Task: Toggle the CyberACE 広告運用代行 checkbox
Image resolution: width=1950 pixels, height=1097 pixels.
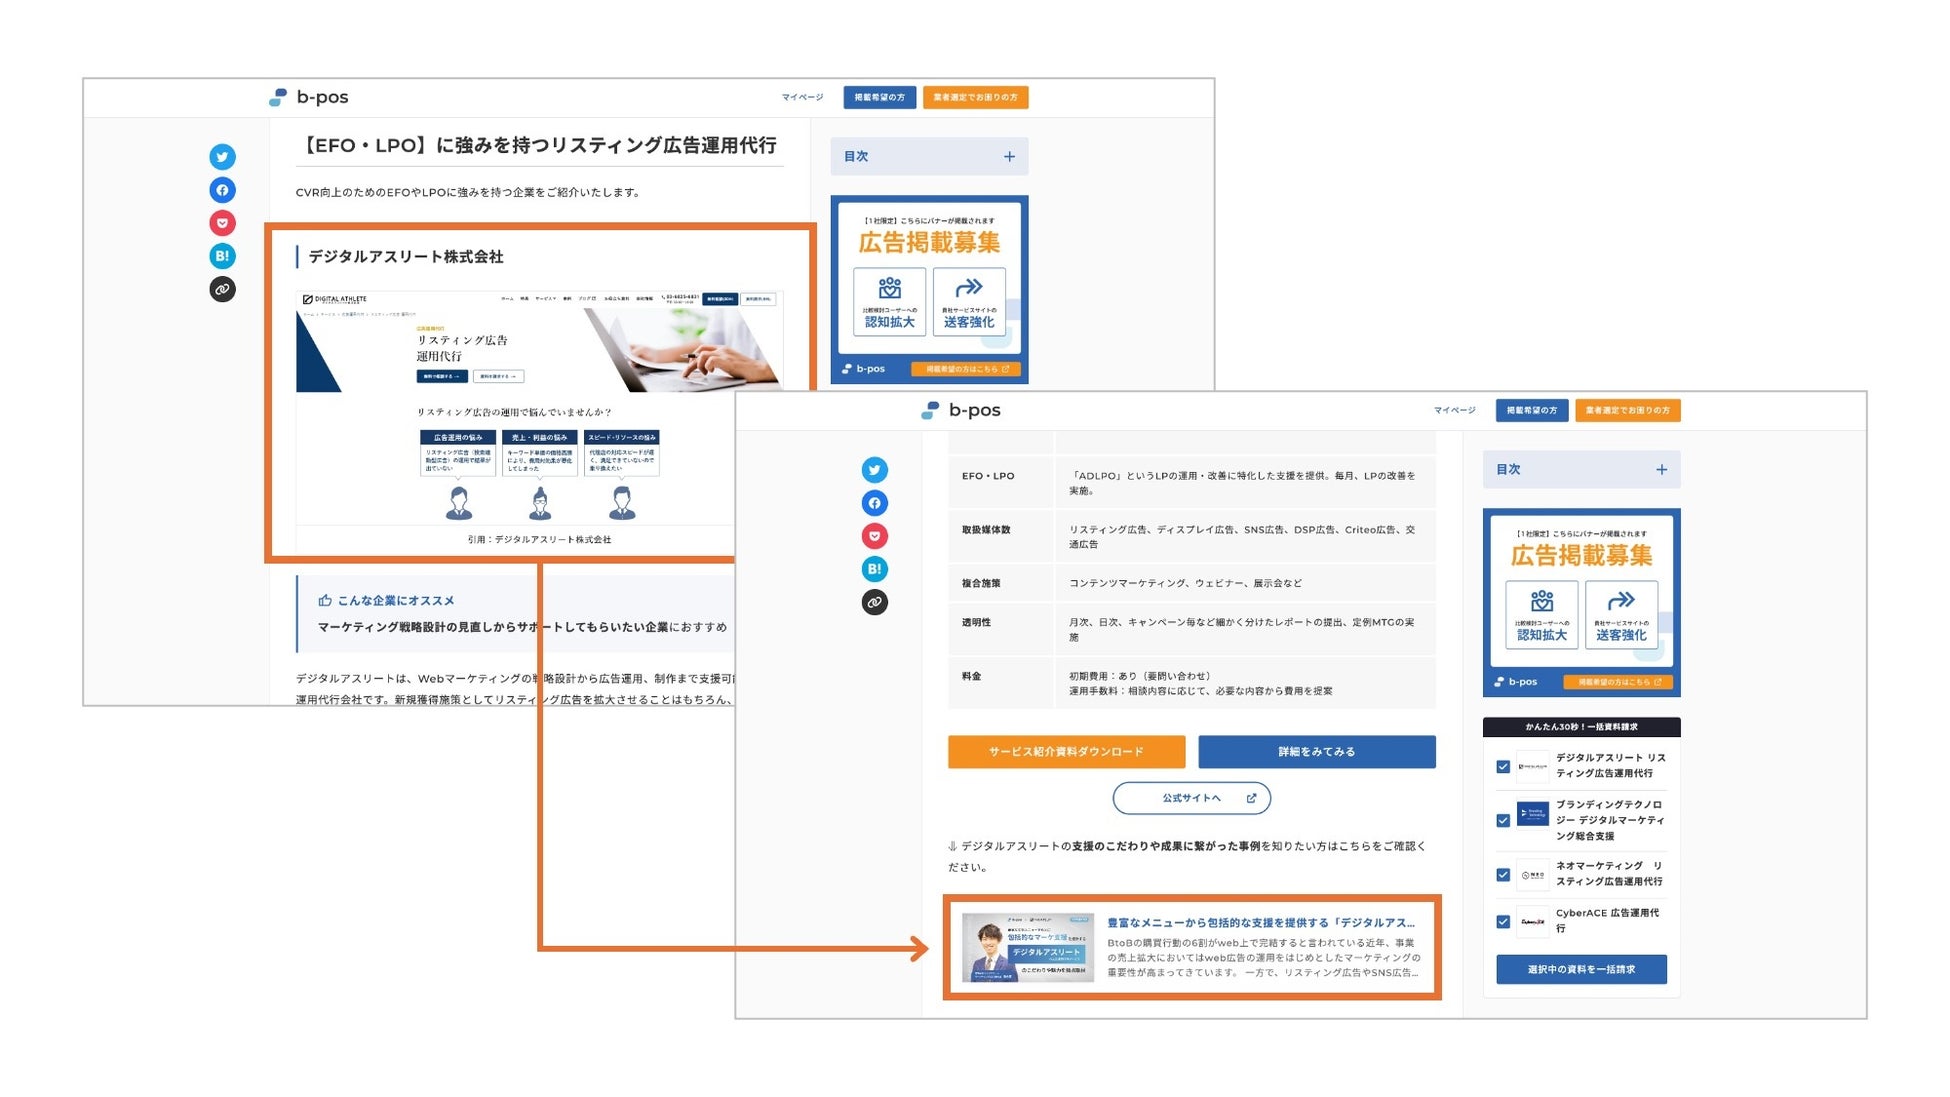Action: [x=1502, y=921]
